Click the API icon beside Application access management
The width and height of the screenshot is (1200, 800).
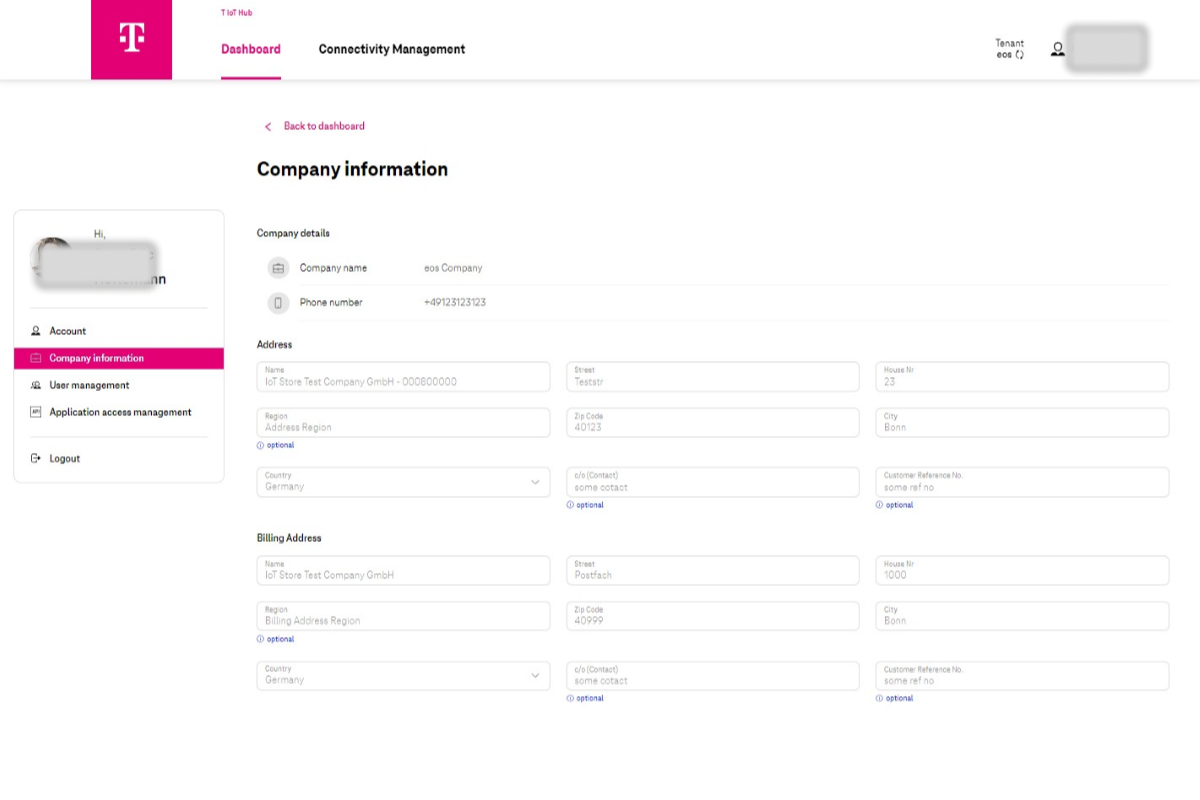36,411
